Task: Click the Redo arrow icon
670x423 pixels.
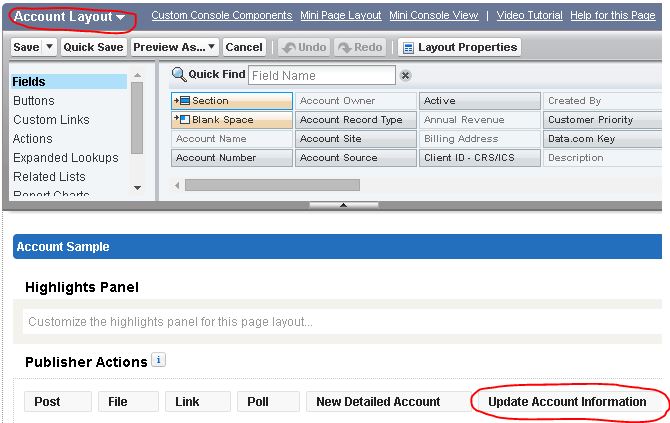Action: click(345, 48)
